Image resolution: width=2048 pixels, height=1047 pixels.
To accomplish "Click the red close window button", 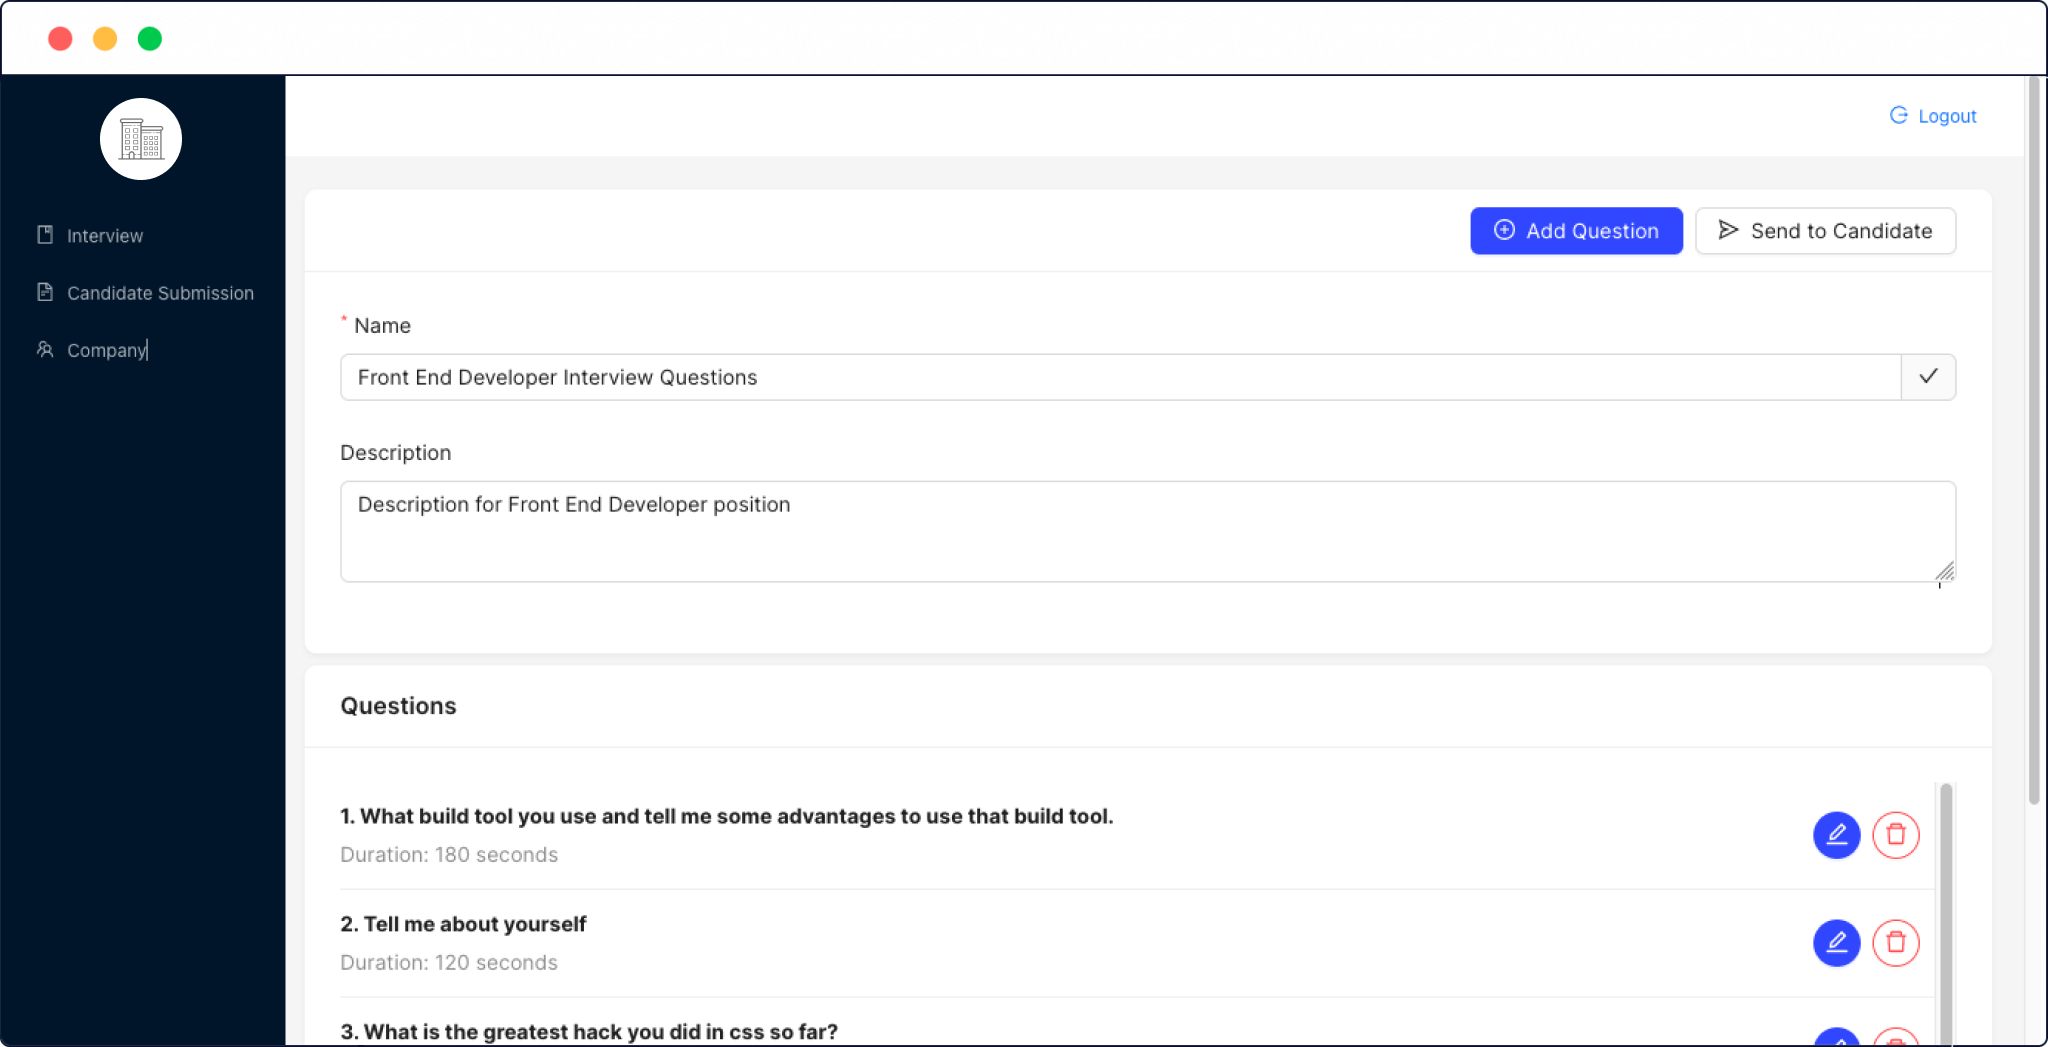I will click(60, 39).
